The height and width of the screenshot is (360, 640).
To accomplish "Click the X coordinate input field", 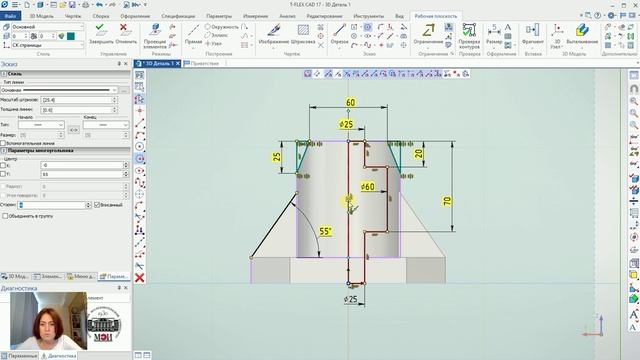I will [82, 165].
